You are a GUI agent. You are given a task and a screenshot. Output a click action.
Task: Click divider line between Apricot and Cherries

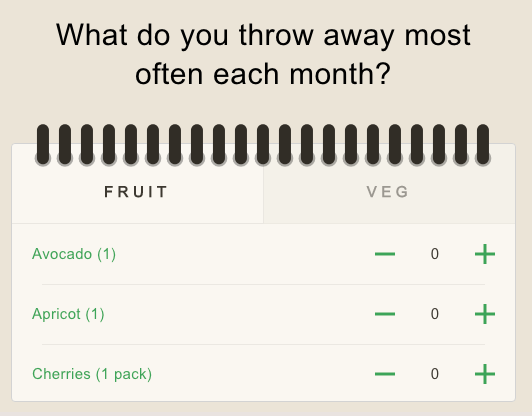[x=263, y=344]
